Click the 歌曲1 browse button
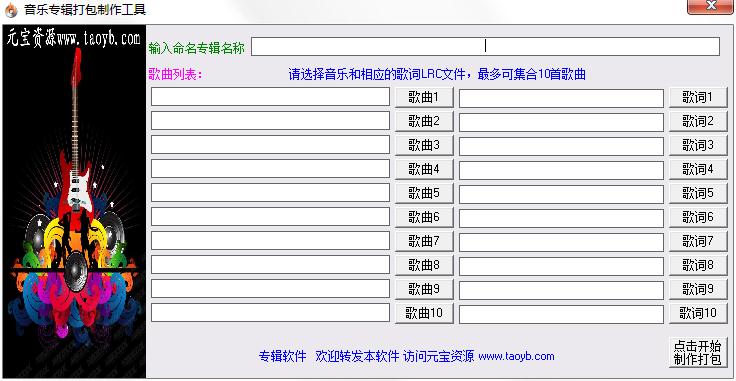 point(424,98)
